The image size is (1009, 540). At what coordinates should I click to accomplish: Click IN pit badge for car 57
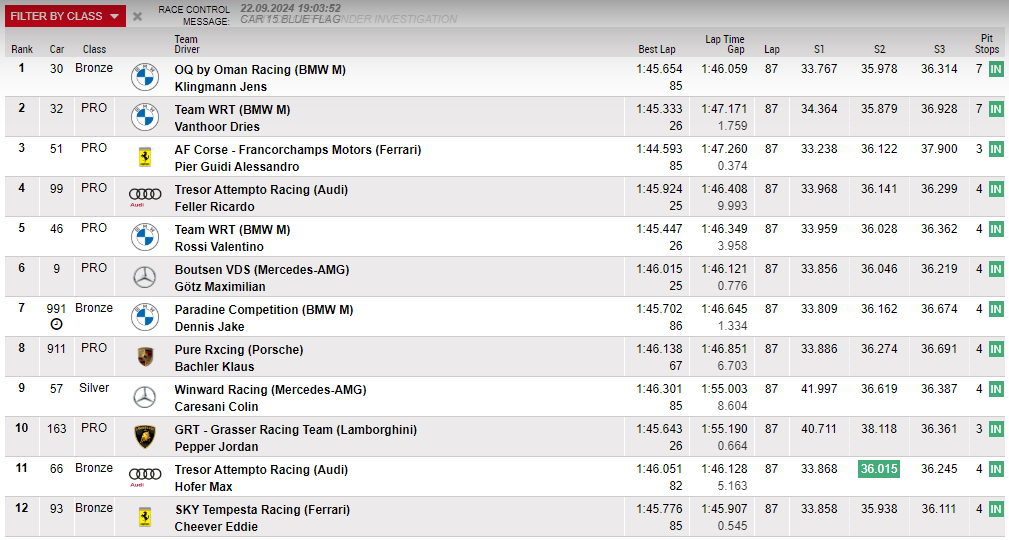pyautogui.click(x=996, y=389)
